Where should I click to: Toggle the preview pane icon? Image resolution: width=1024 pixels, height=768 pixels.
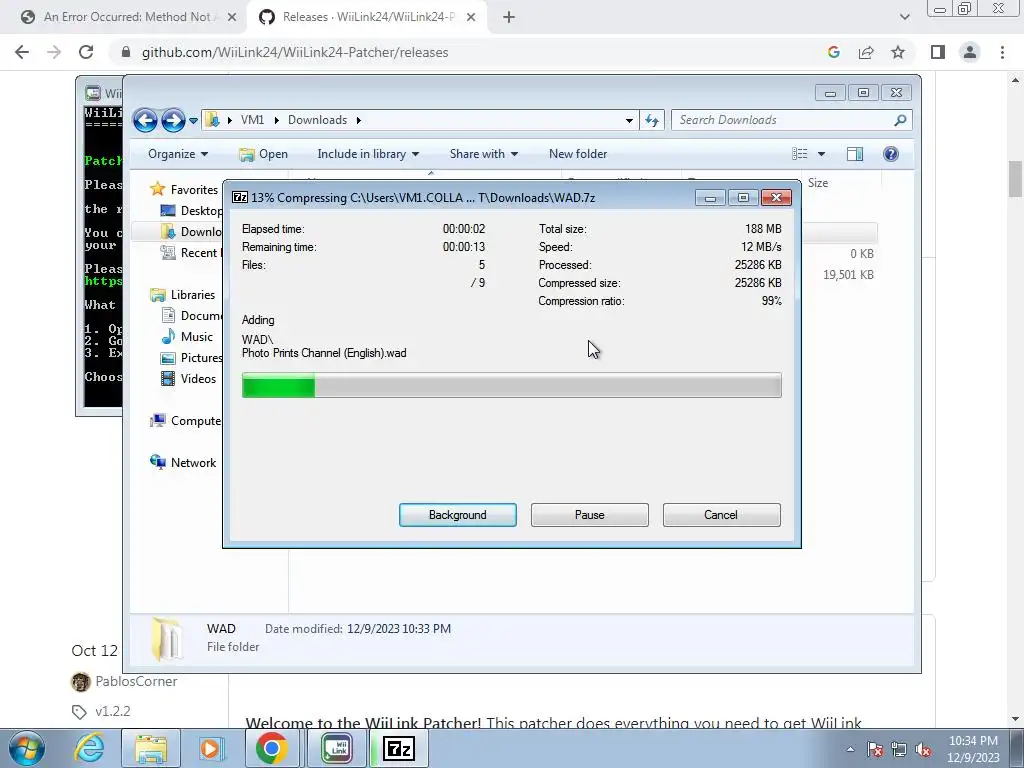click(x=855, y=154)
